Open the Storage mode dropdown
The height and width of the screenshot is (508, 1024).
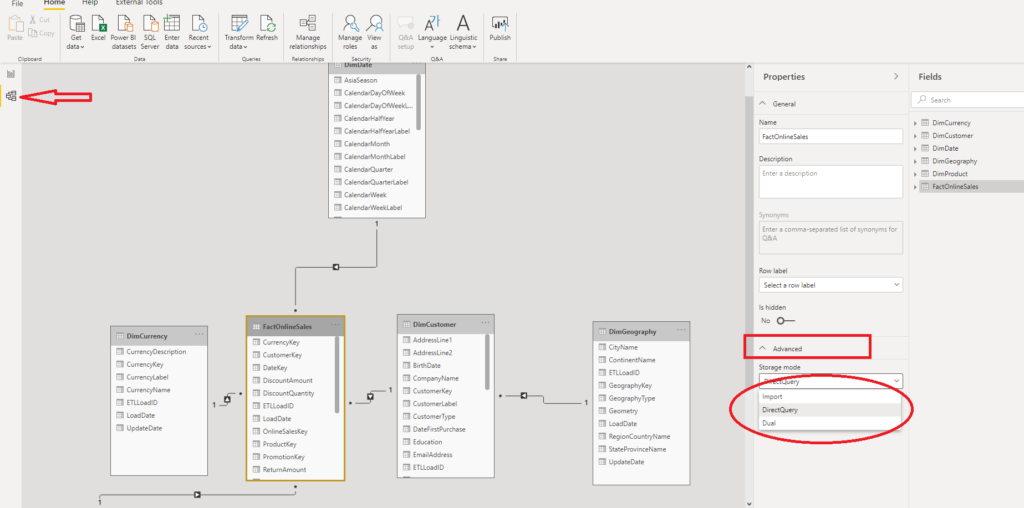click(x=831, y=381)
